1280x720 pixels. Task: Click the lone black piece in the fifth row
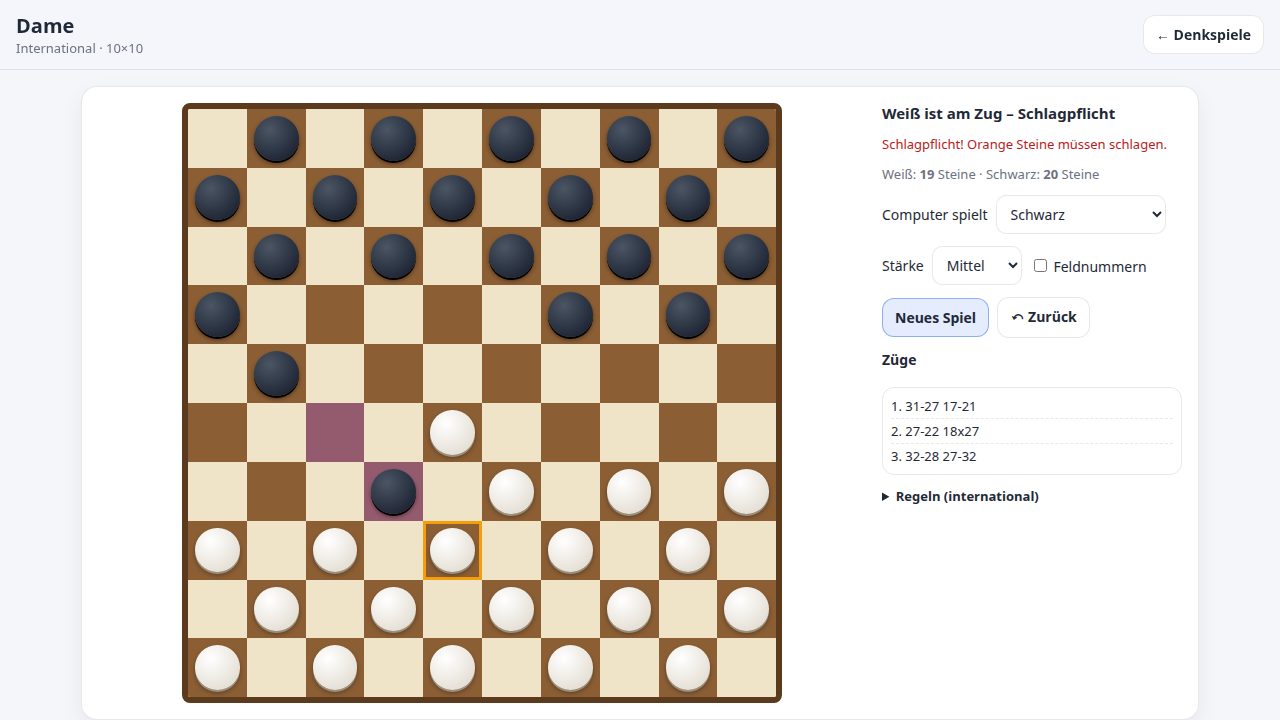click(276, 373)
